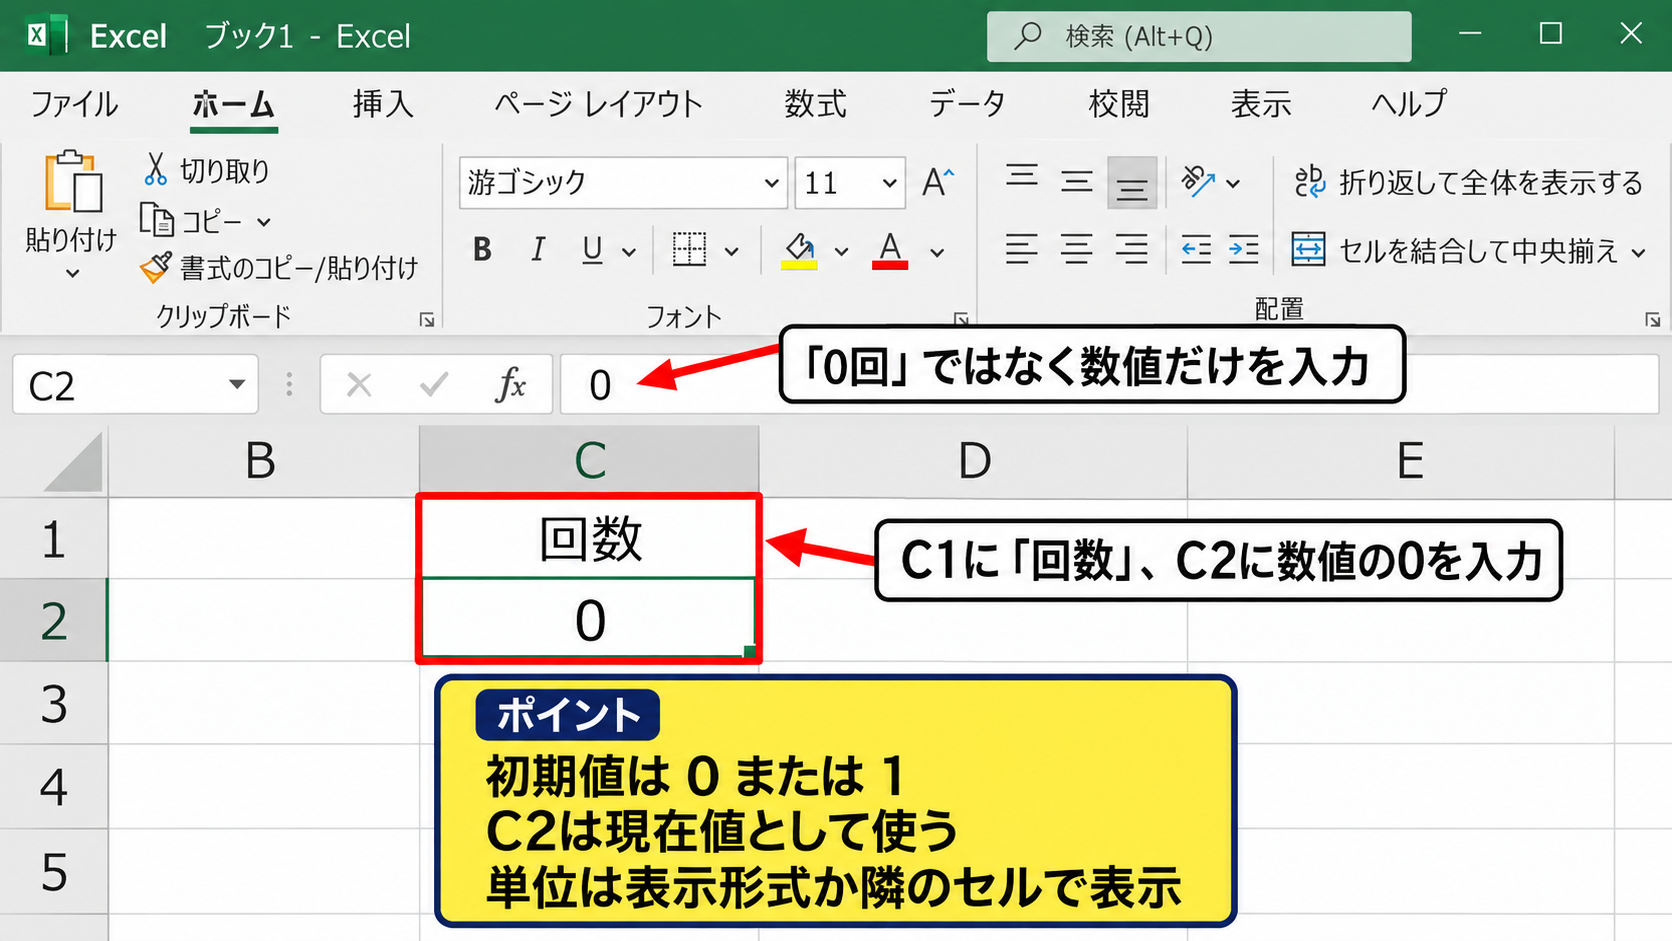Select cell C2 containing 0

point(589,620)
